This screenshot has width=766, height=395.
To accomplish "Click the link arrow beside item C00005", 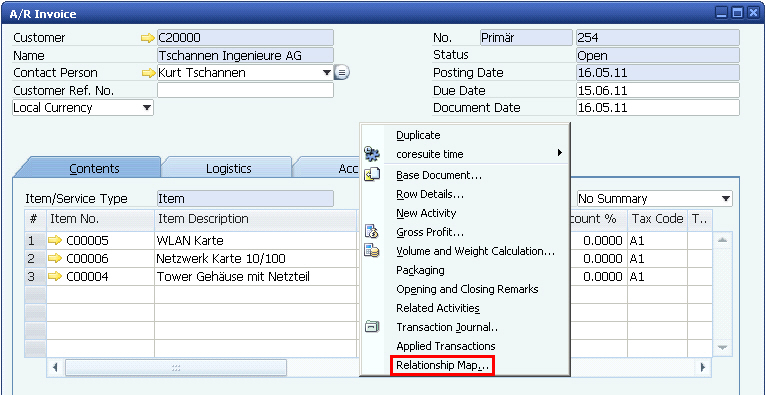I will coord(55,240).
